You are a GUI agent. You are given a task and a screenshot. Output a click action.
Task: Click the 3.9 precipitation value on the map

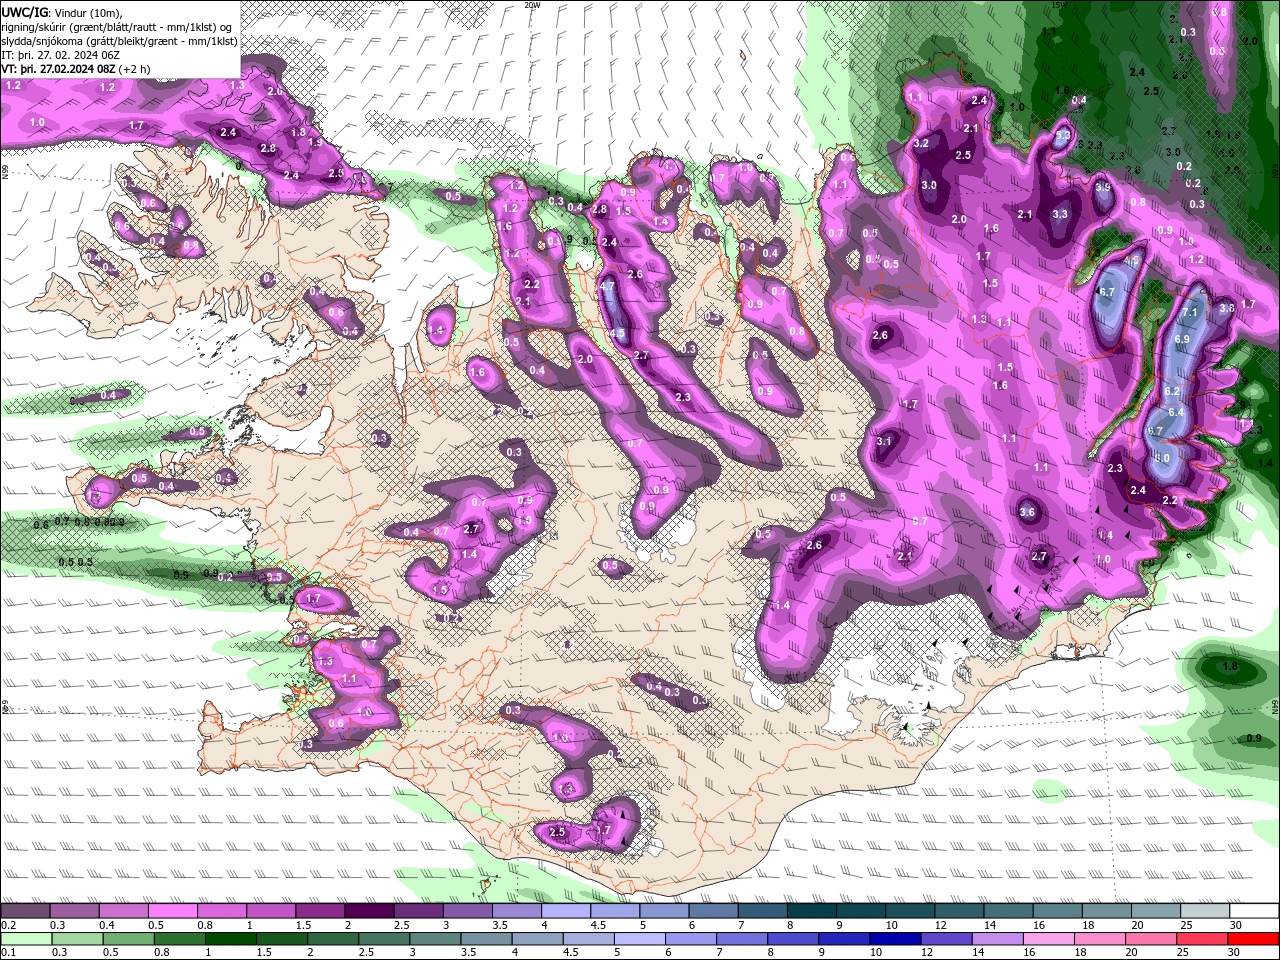click(x=1102, y=186)
